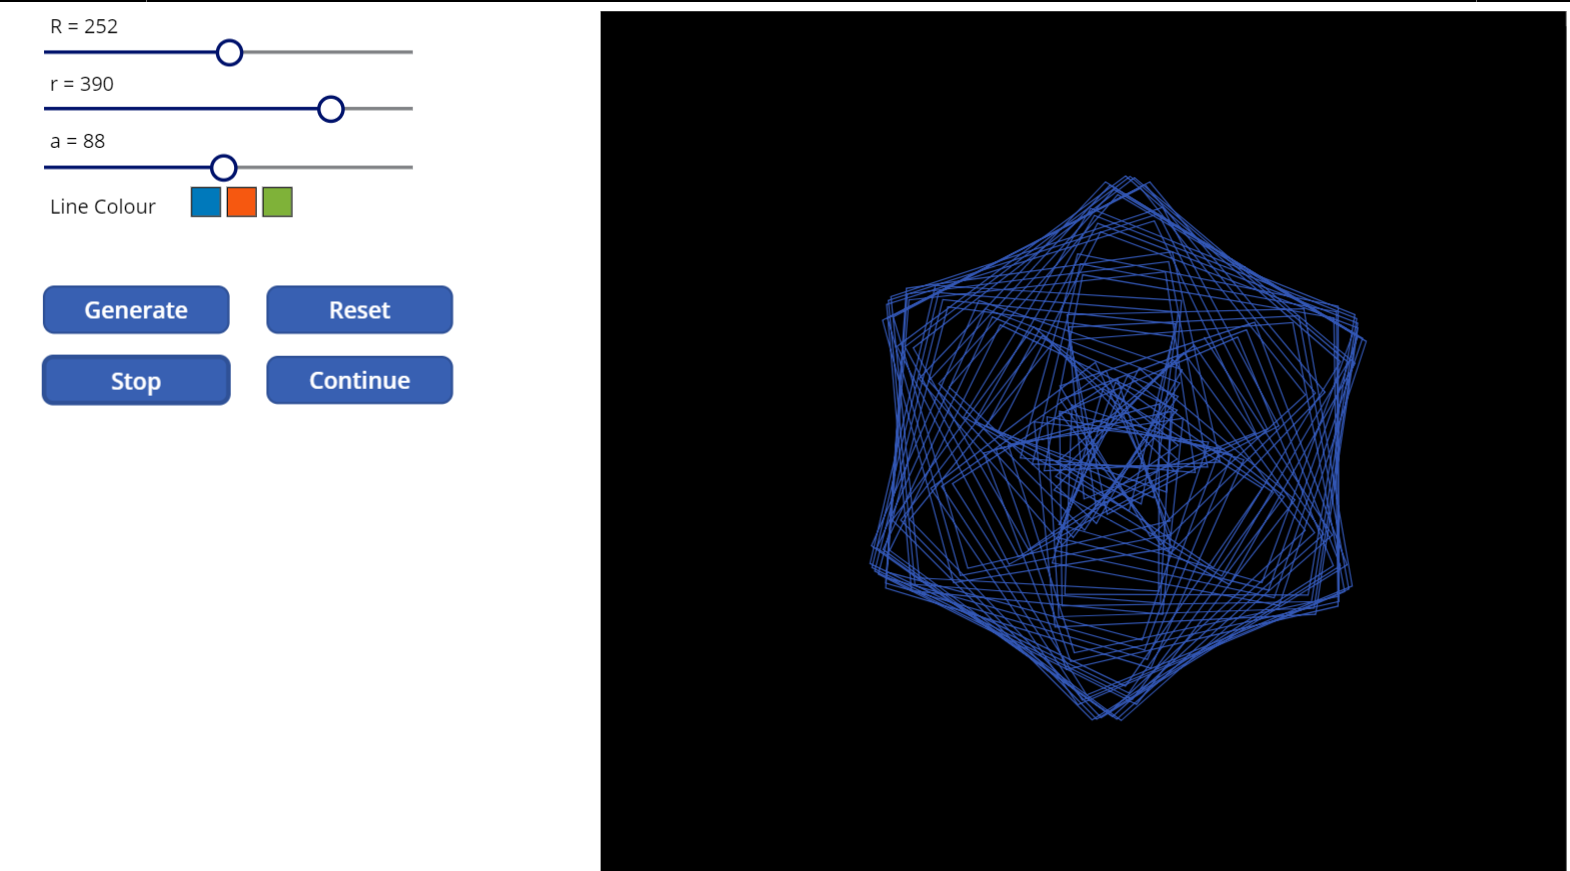This screenshot has height=871, width=1570.
Task: Click the "R = 252" label
Action: click(x=84, y=27)
